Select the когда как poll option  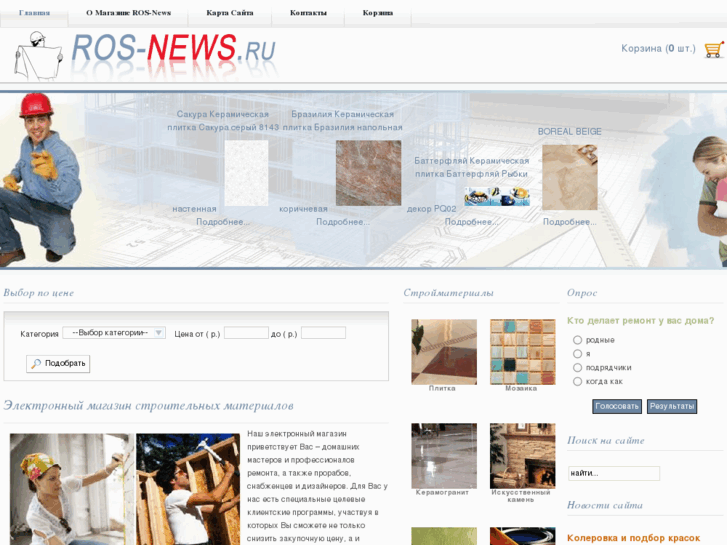(577, 382)
